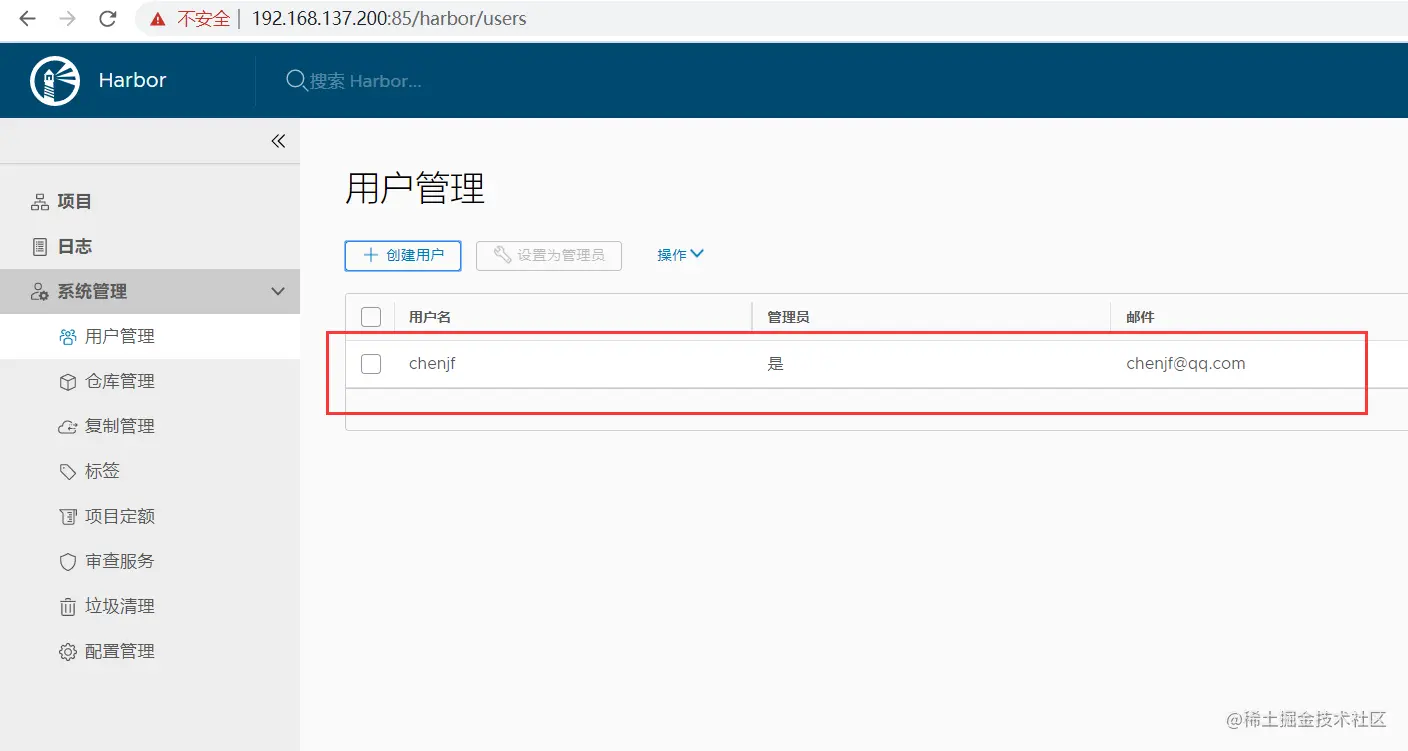Image resolution: width=1408 pixels, height=751 pixels.
Task: Click the 复制管理 cloud icon
Action: click(68, 427)
